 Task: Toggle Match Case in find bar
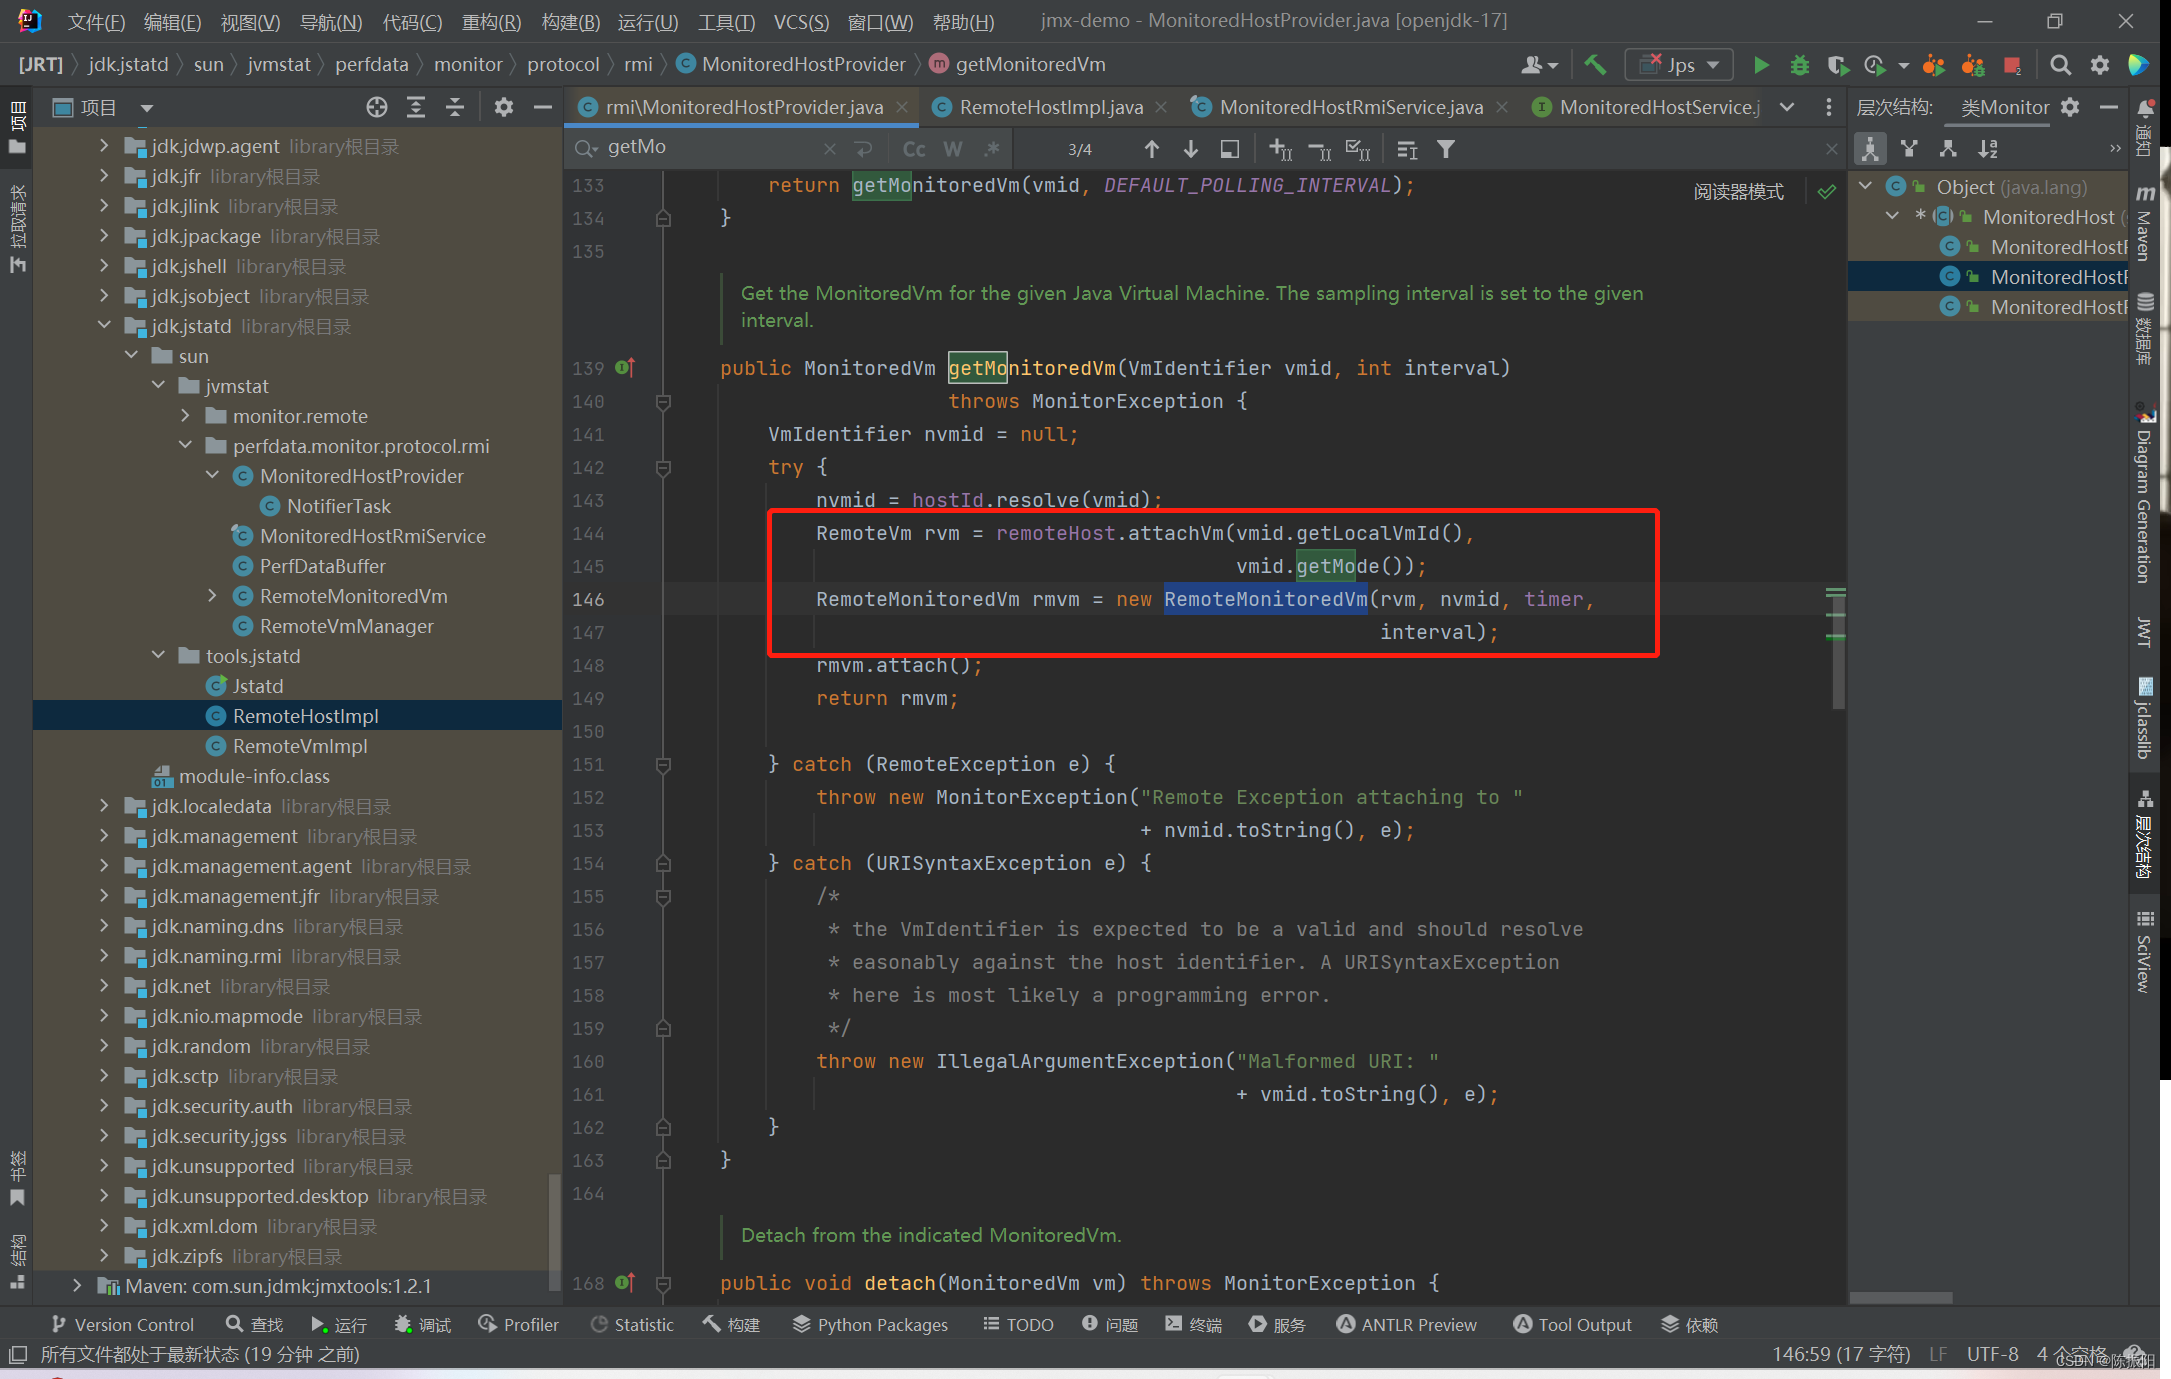(x=913, y=149)
